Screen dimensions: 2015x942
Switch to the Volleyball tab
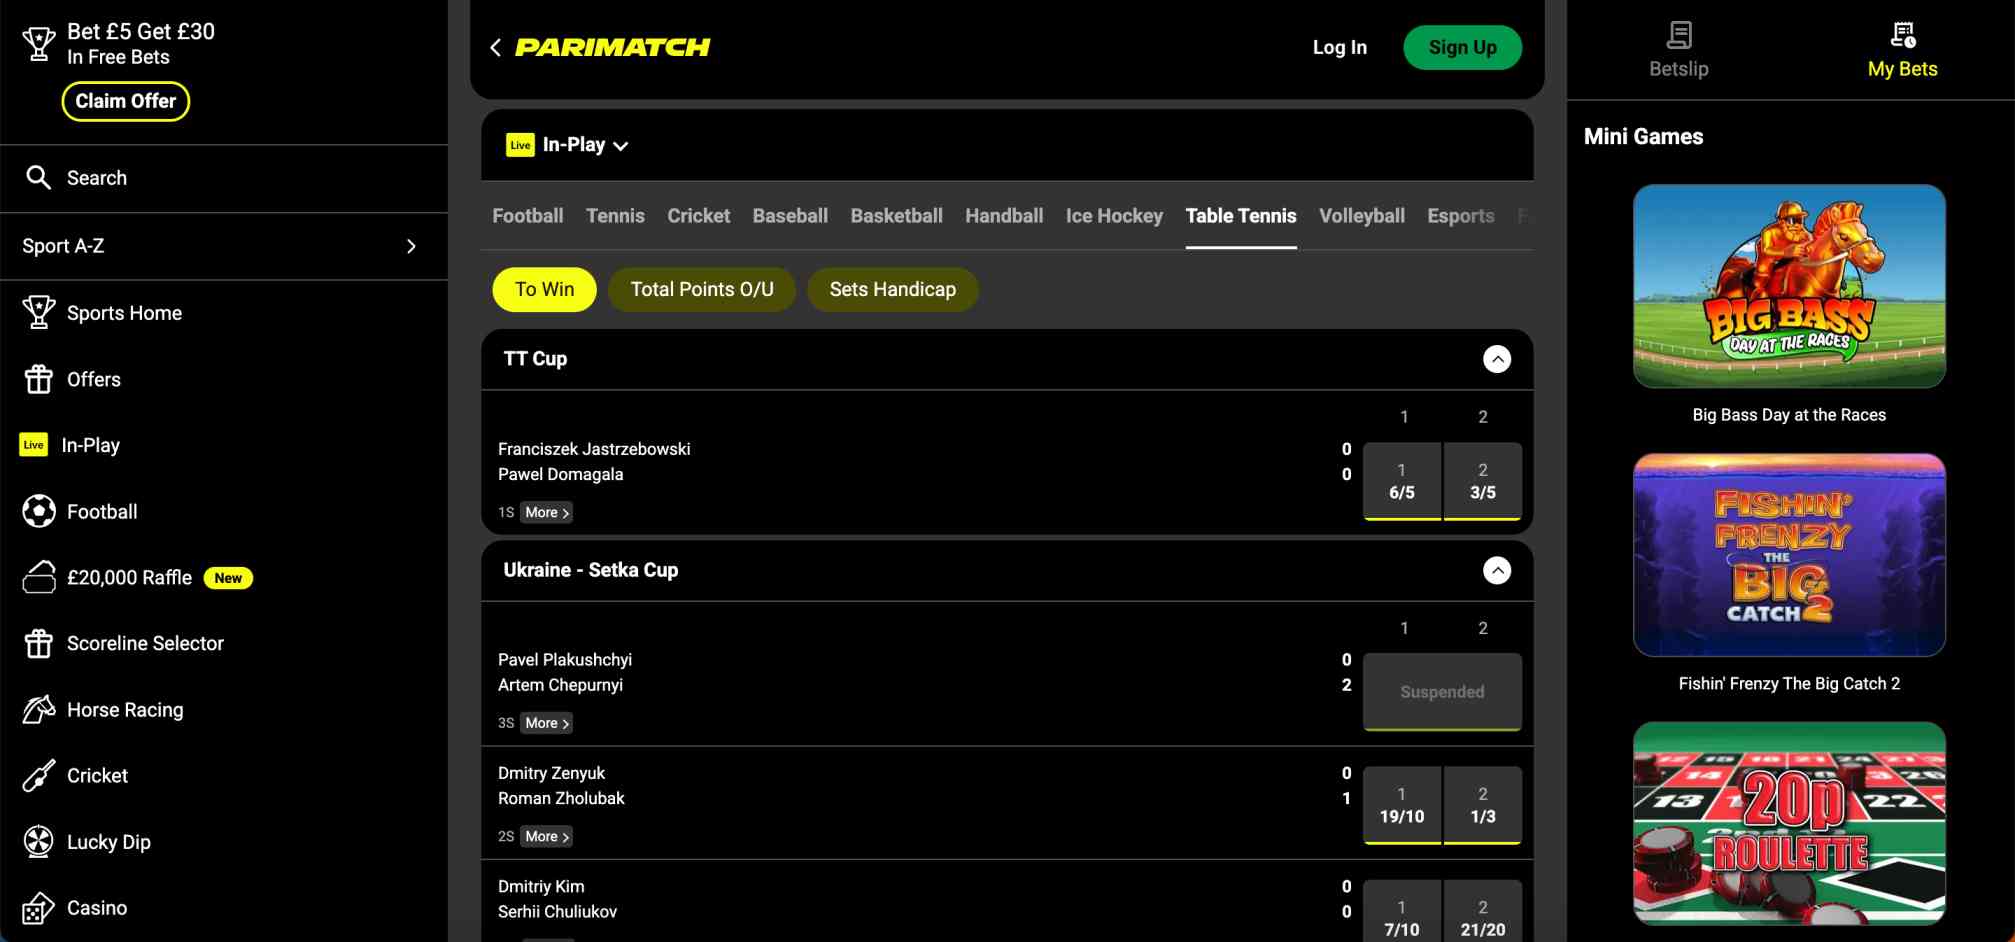pos(1361,215)
